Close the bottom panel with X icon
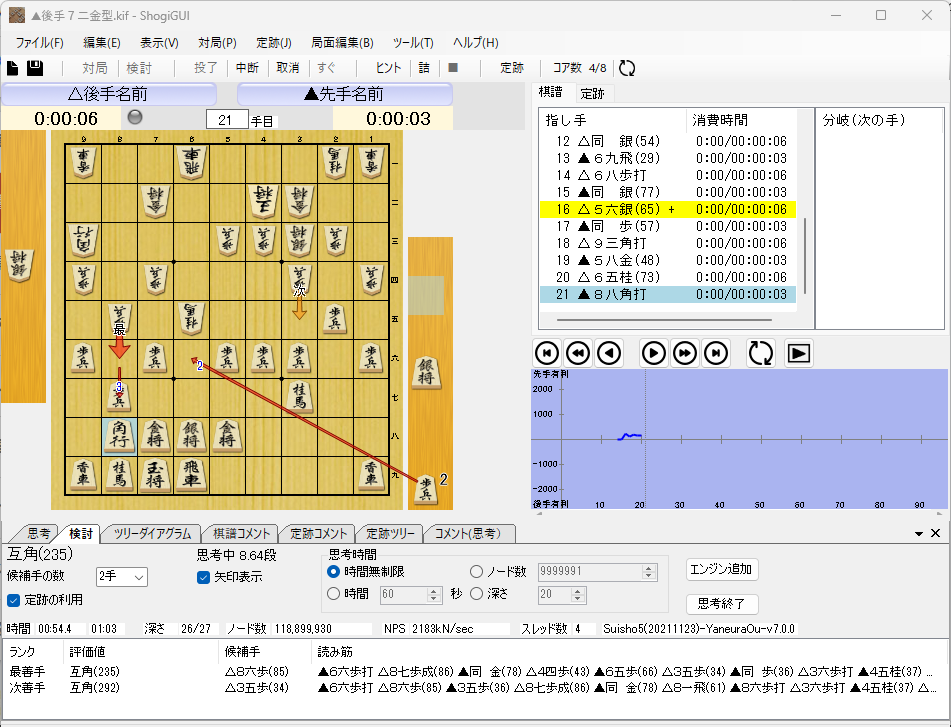Screen dimensions: 951x727 935,533
